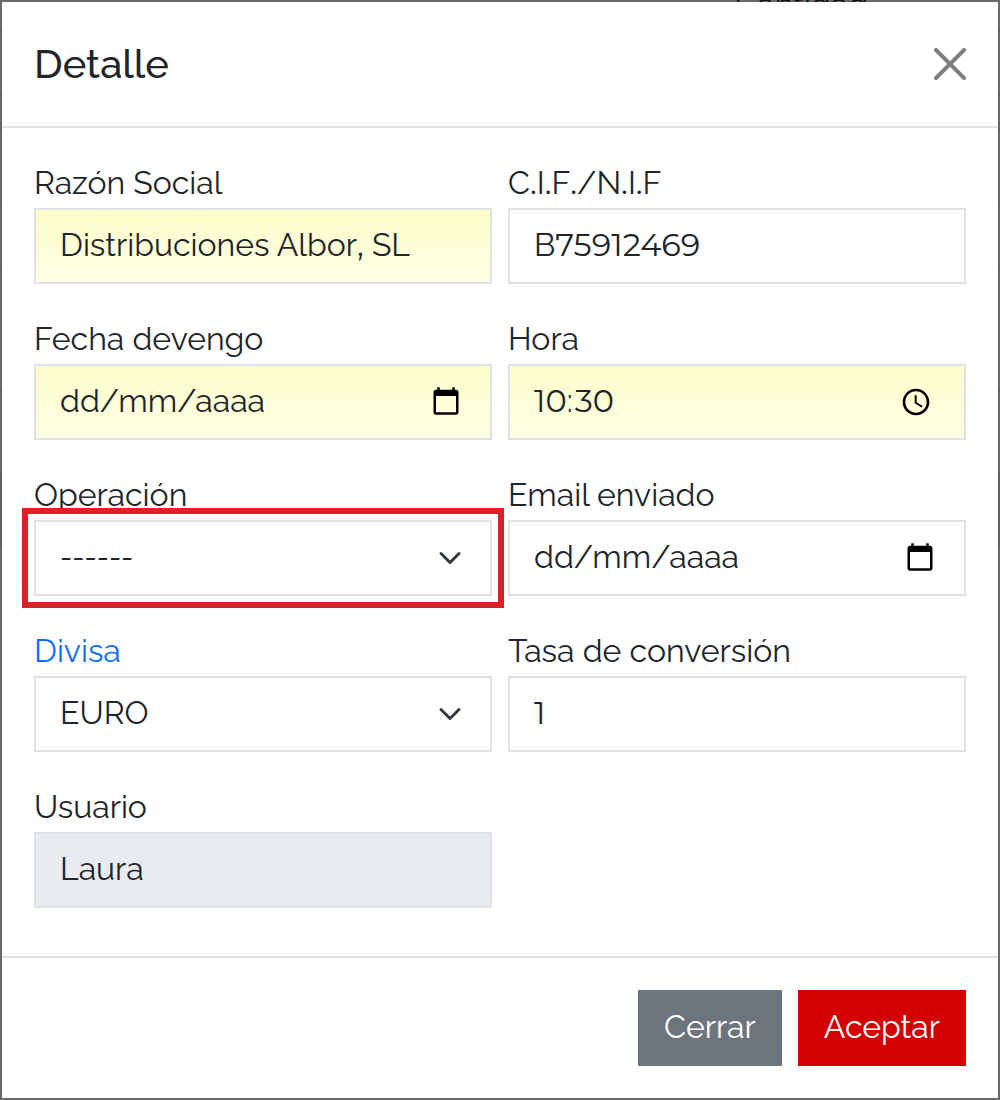The width and height of the screenshot is (1000, 1100).
Task: Open calendar picker in Email enviado field
Action: coord(920,558)
